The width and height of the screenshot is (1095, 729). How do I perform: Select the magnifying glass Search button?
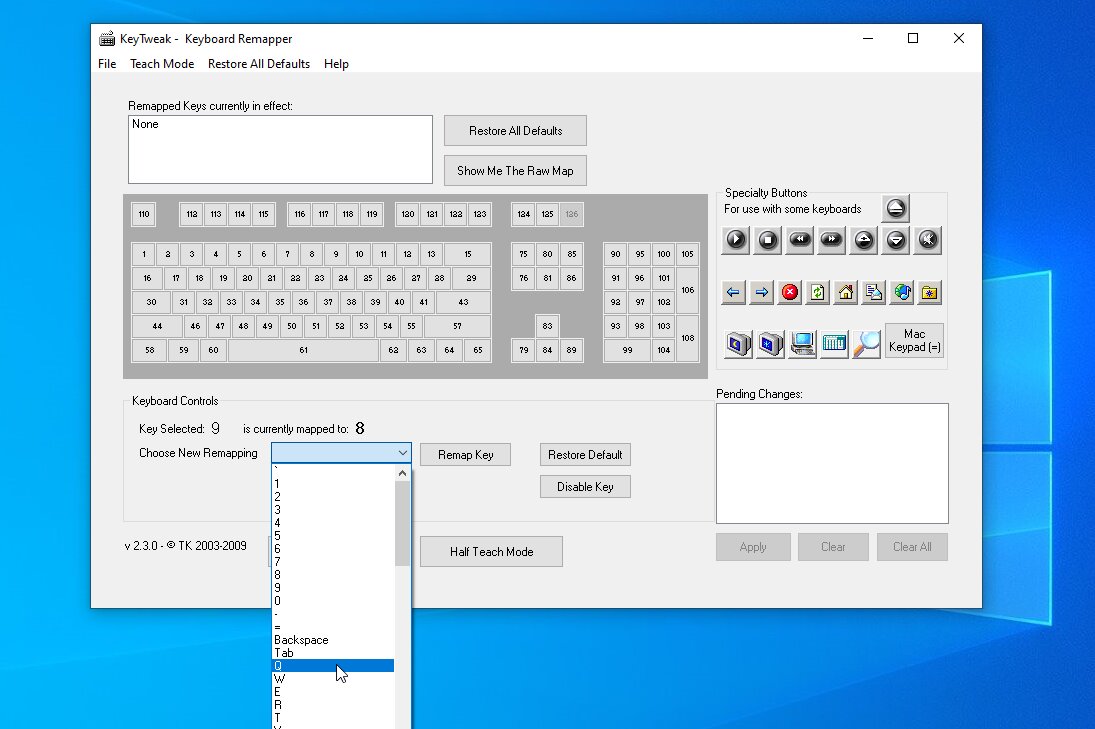(866, 343)
